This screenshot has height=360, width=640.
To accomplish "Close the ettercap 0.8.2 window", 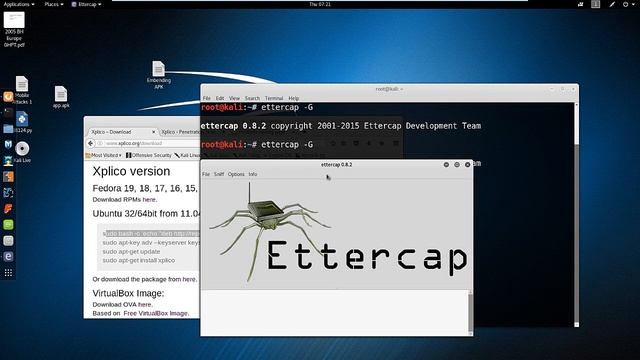I will coord(467,164).
